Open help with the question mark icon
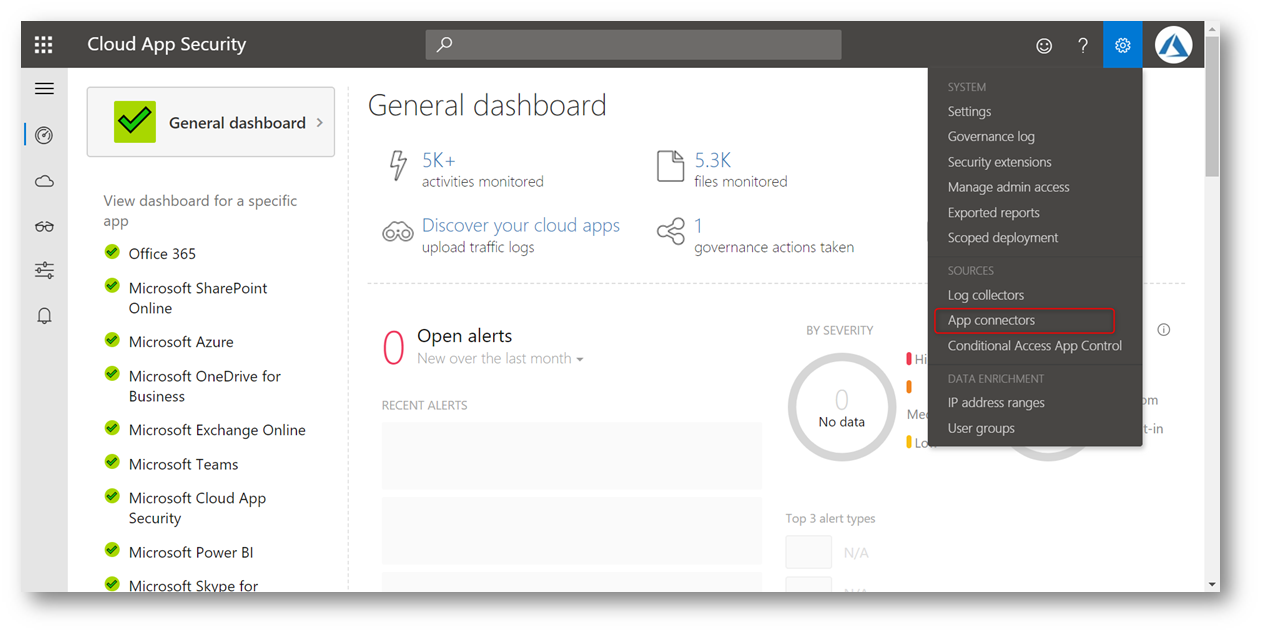This screenshot has height=634, width=1262. pos(1083,45)
